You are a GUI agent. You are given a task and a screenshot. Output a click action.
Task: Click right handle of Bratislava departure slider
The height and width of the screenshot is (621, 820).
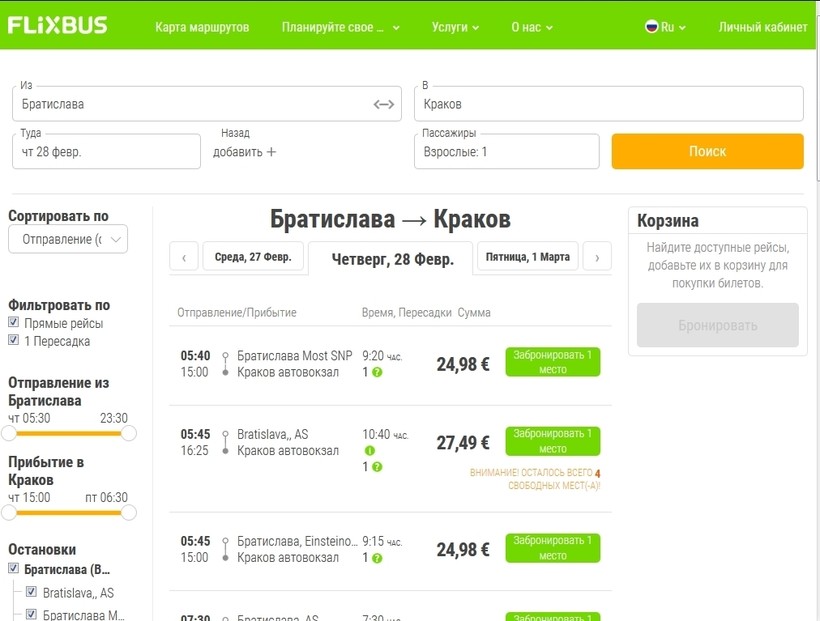click(128, 433)
